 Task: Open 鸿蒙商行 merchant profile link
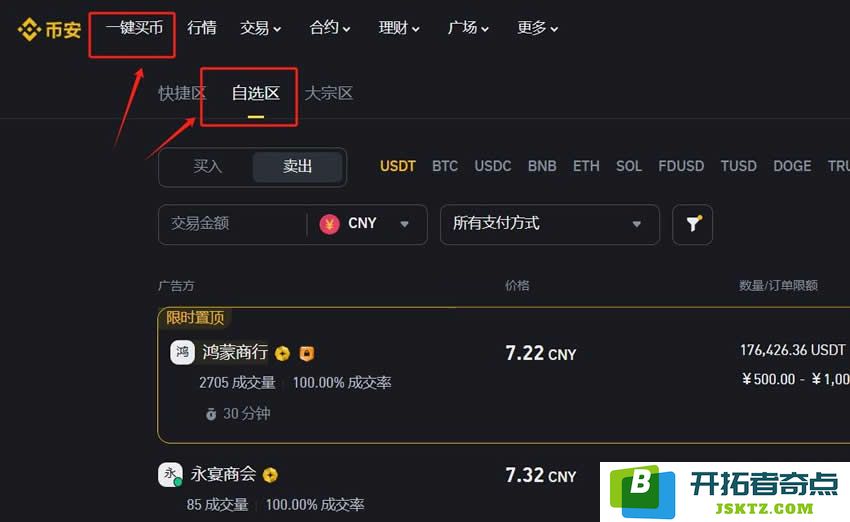coord(235,353)
